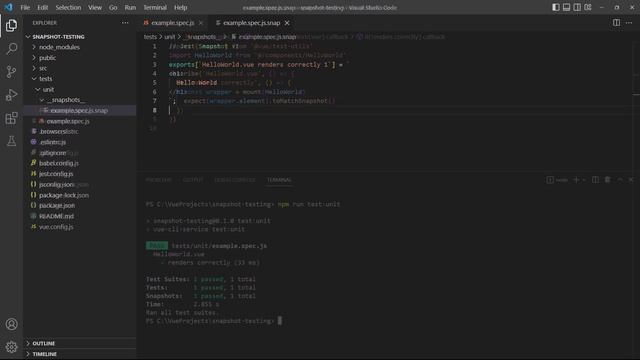Kill terminal using trash icon
The image size is (640, 360).
tap(607, 180)
